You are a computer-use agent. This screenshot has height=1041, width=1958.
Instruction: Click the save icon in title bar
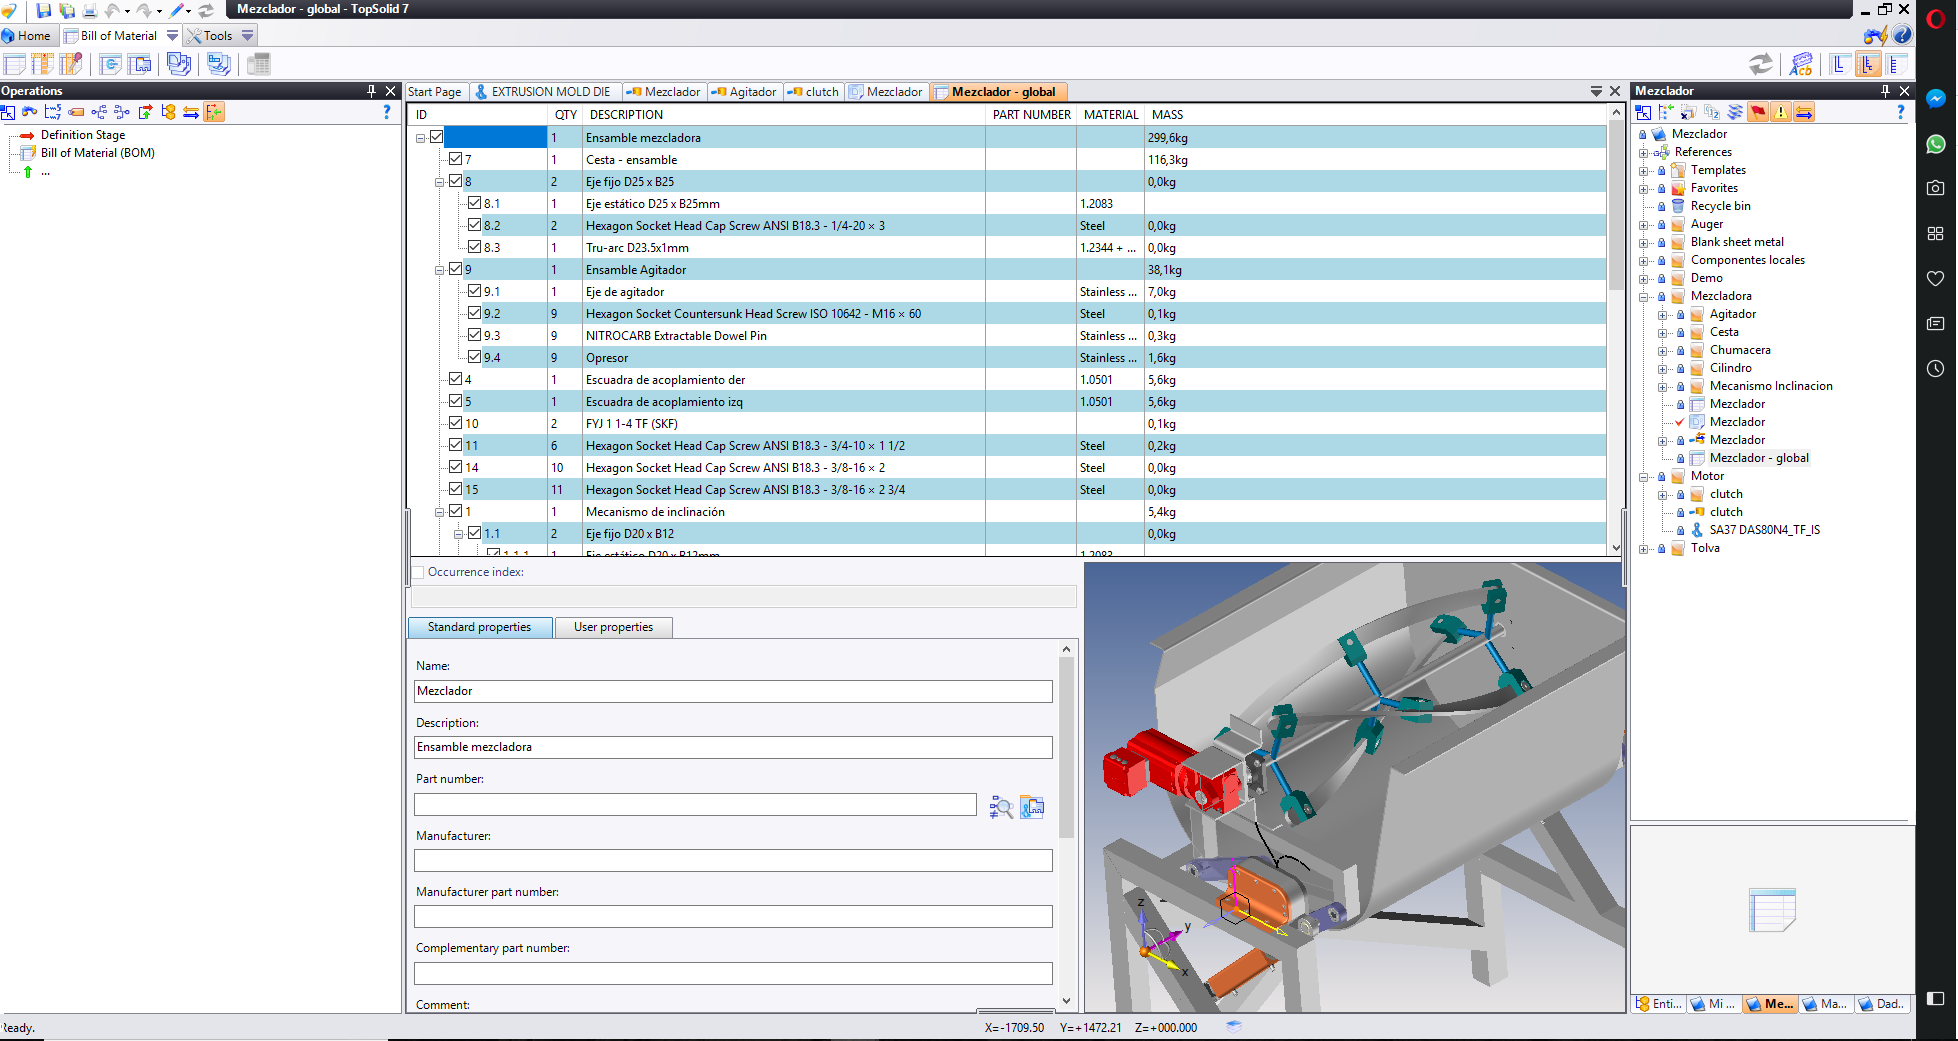point(43,10)
